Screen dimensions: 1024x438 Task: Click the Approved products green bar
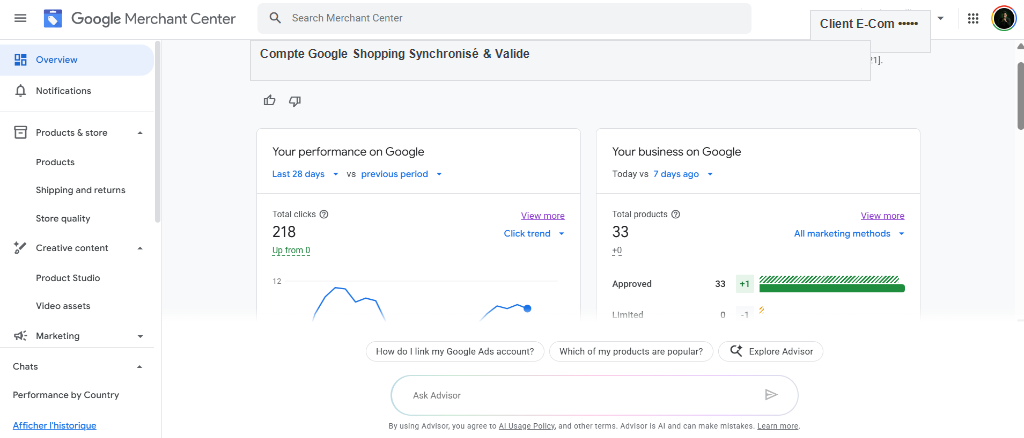(x=832, y=288)
